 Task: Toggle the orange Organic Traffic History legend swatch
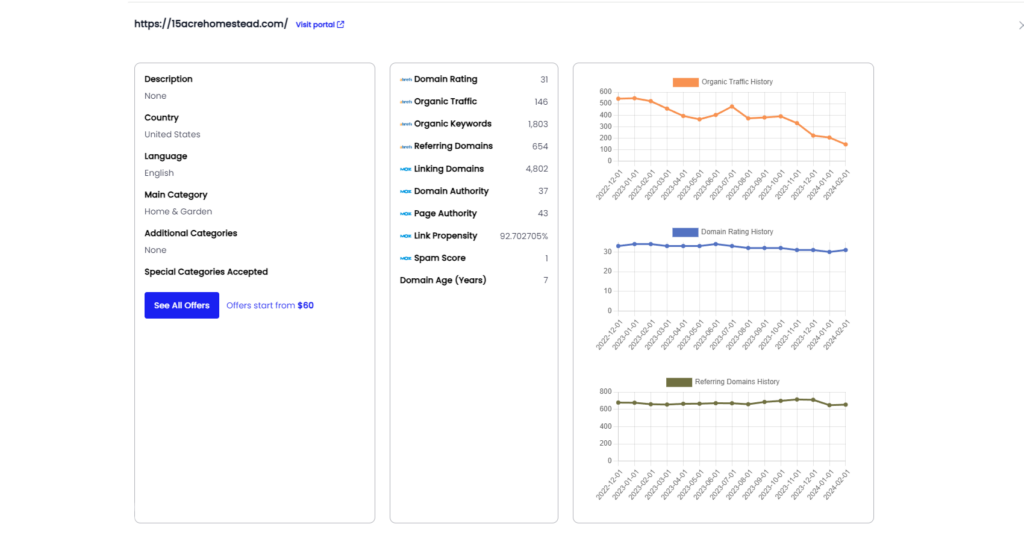pos(686,82)
